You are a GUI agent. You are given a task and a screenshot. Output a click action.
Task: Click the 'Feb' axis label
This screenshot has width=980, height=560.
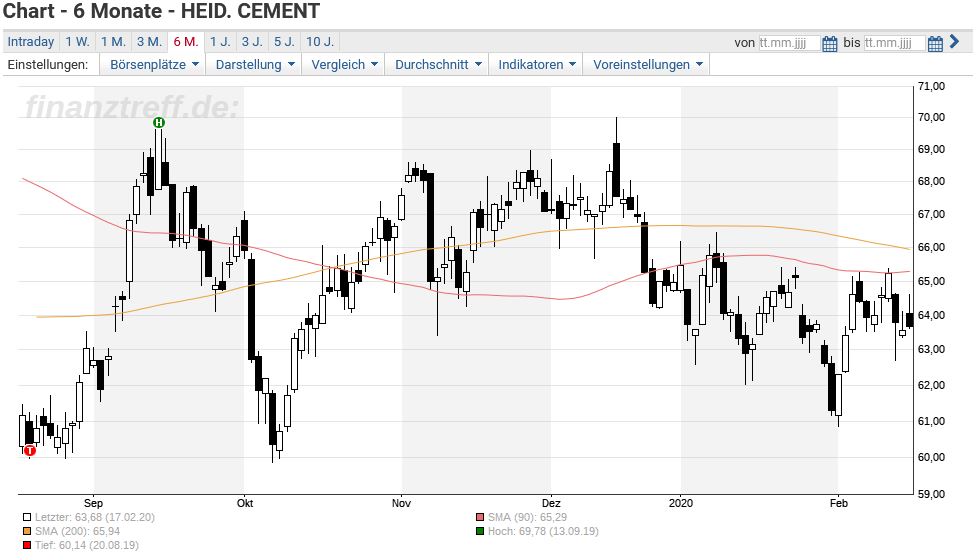click(x=839, y=503)
